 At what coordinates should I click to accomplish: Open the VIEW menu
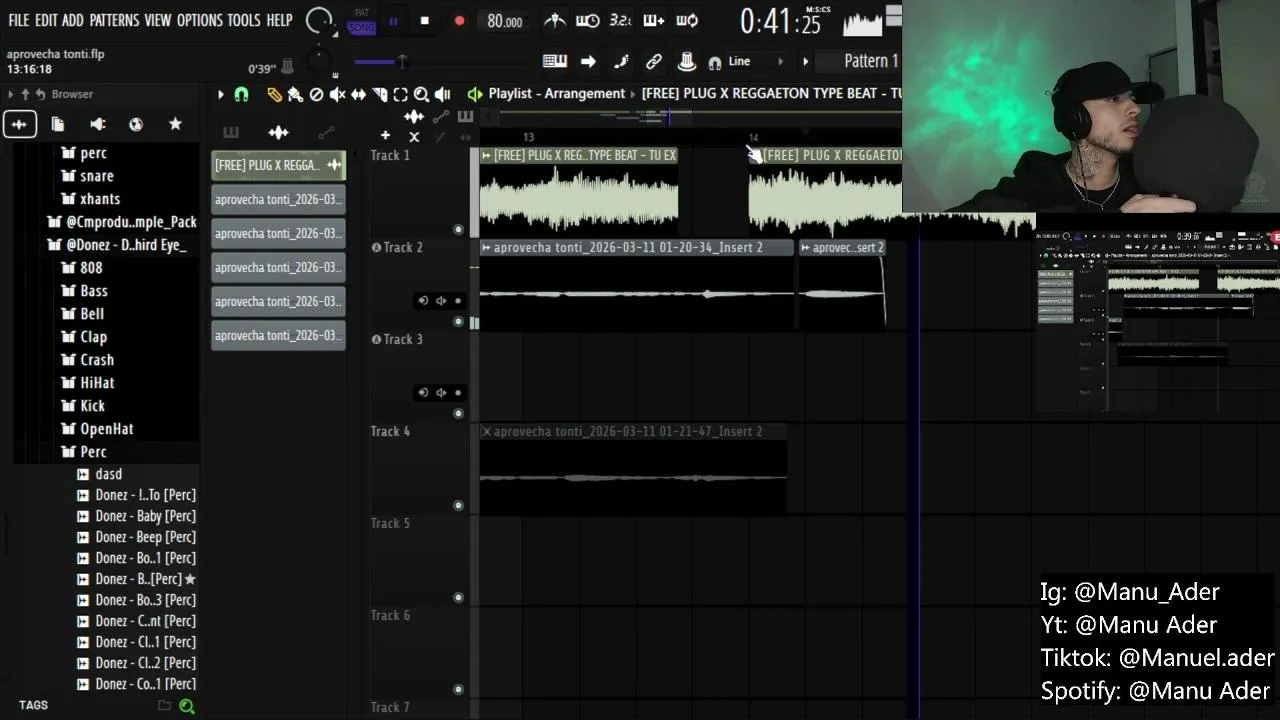coord(158,20)
